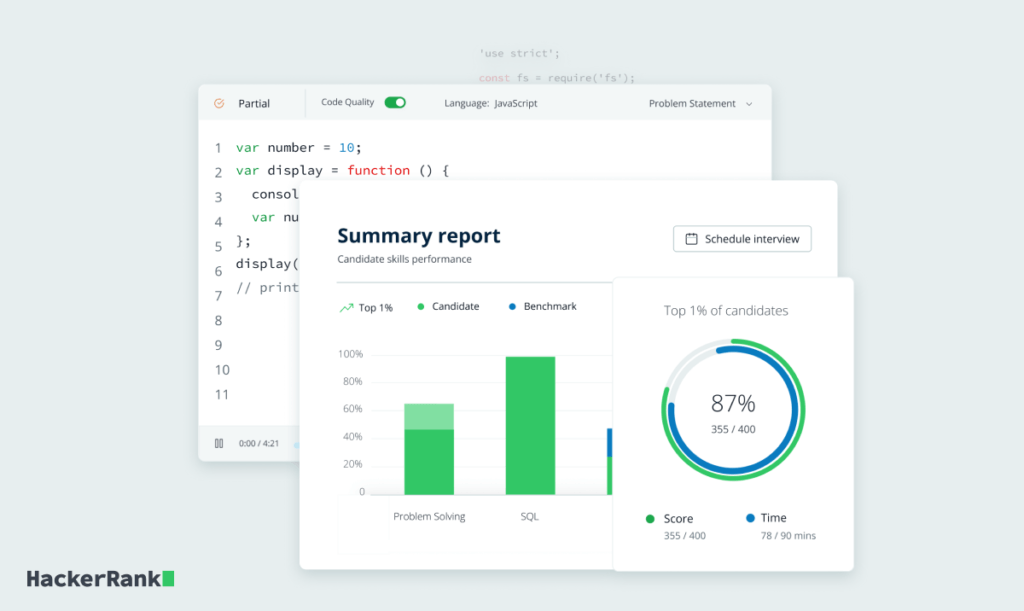Screen dimensions: 1024x611
Task: Open the Problem Statement dropdown
Action: coord(701,103)
